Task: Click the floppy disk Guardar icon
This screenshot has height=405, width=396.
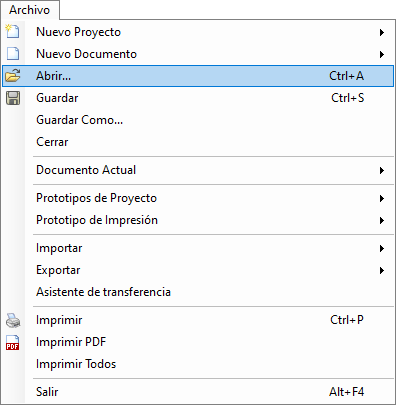Action: click(x=13, y=98)
